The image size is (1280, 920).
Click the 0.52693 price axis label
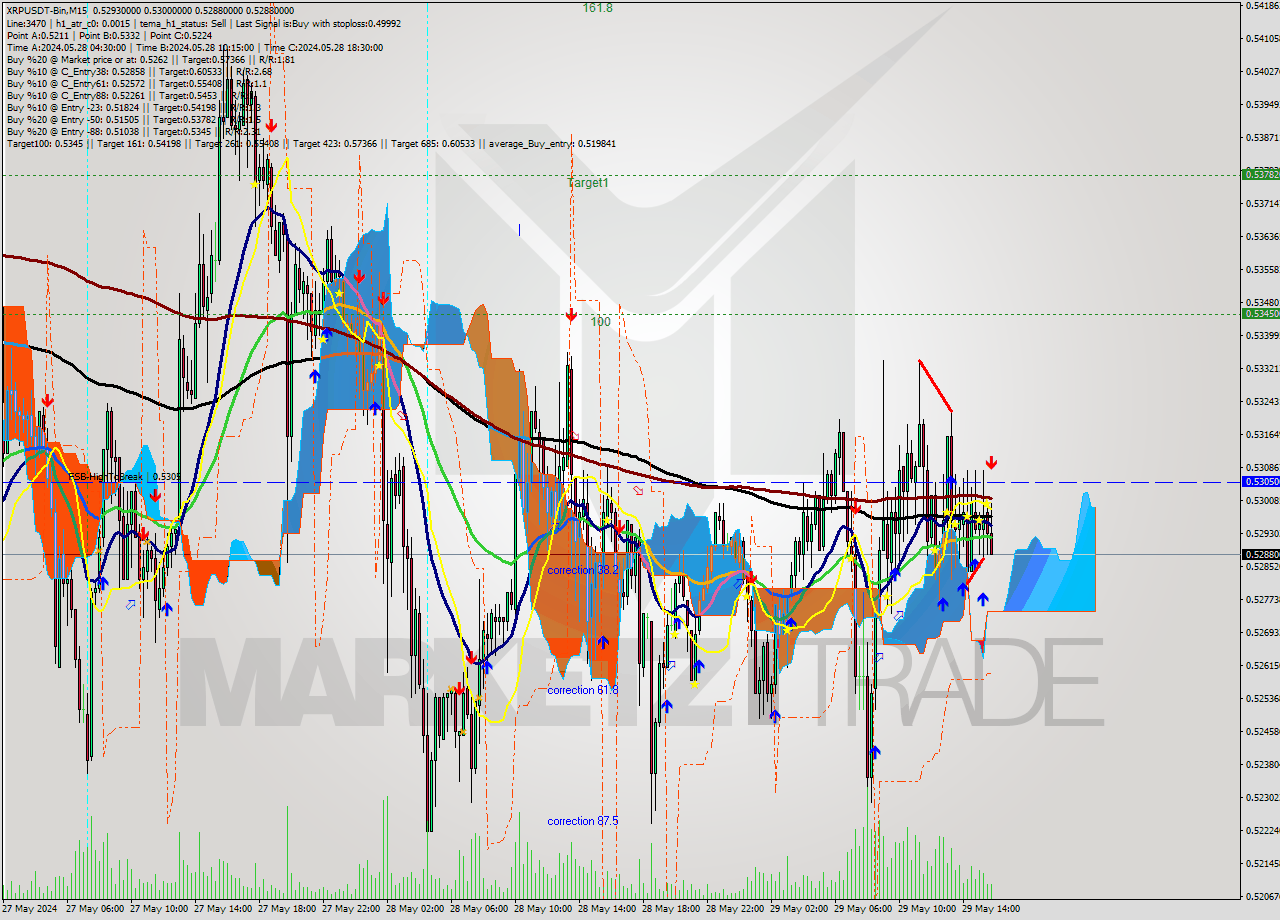tap(1263, 632)
